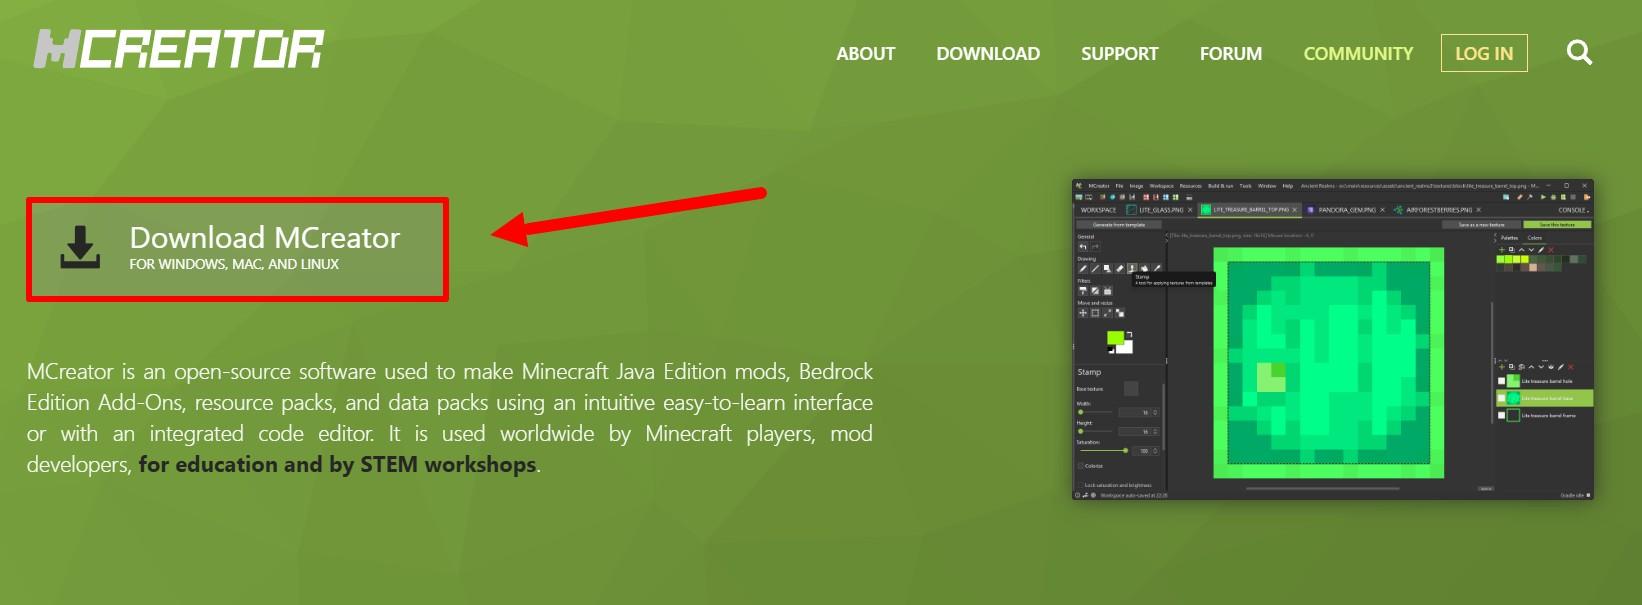Click the Download MCreator button label
This screenshot has width=1642, height=605.
coord(265,237)
